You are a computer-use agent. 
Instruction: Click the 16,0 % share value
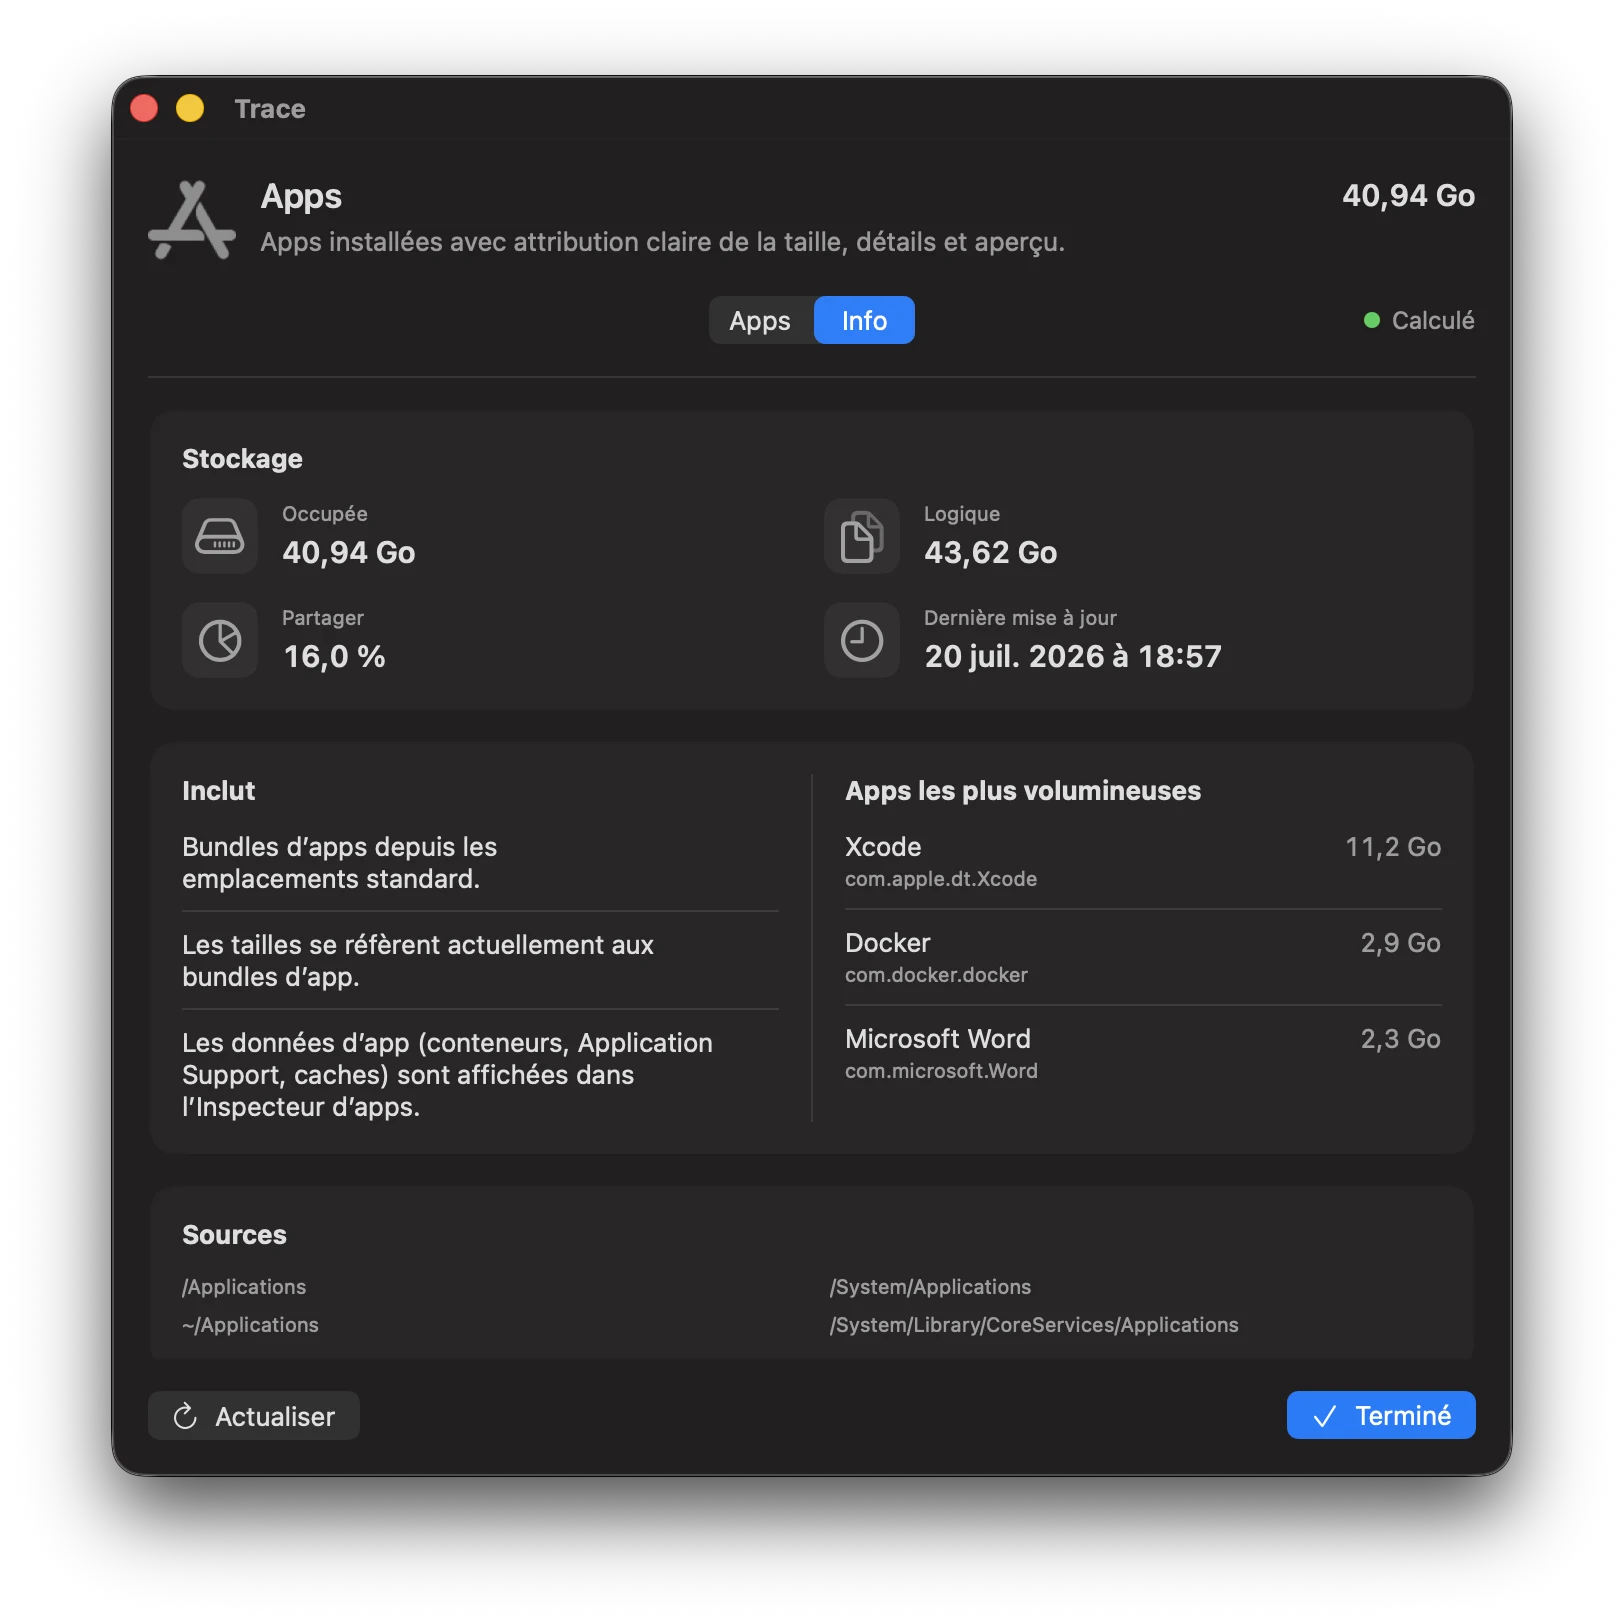[x=334, y=656]
